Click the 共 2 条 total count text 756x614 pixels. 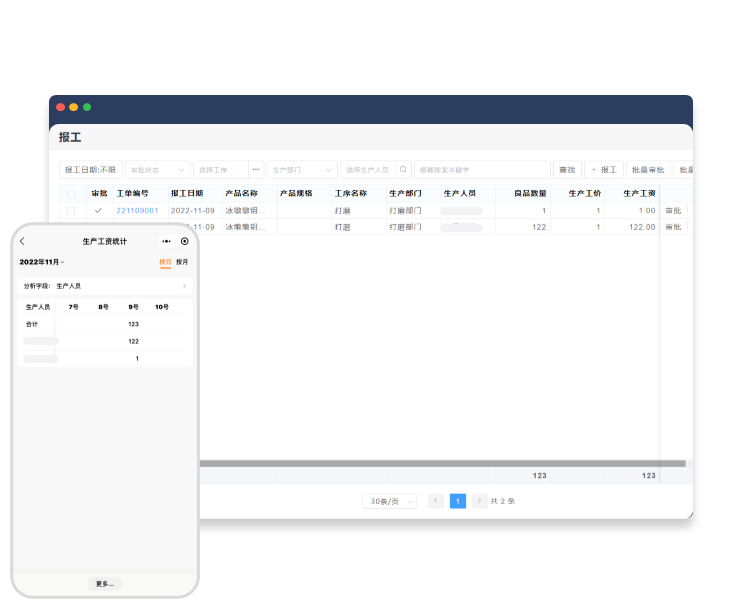503,501
